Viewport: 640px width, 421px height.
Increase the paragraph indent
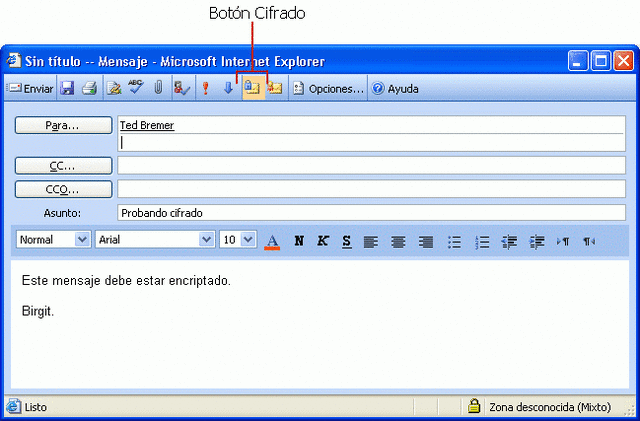(x=537, y=242)
